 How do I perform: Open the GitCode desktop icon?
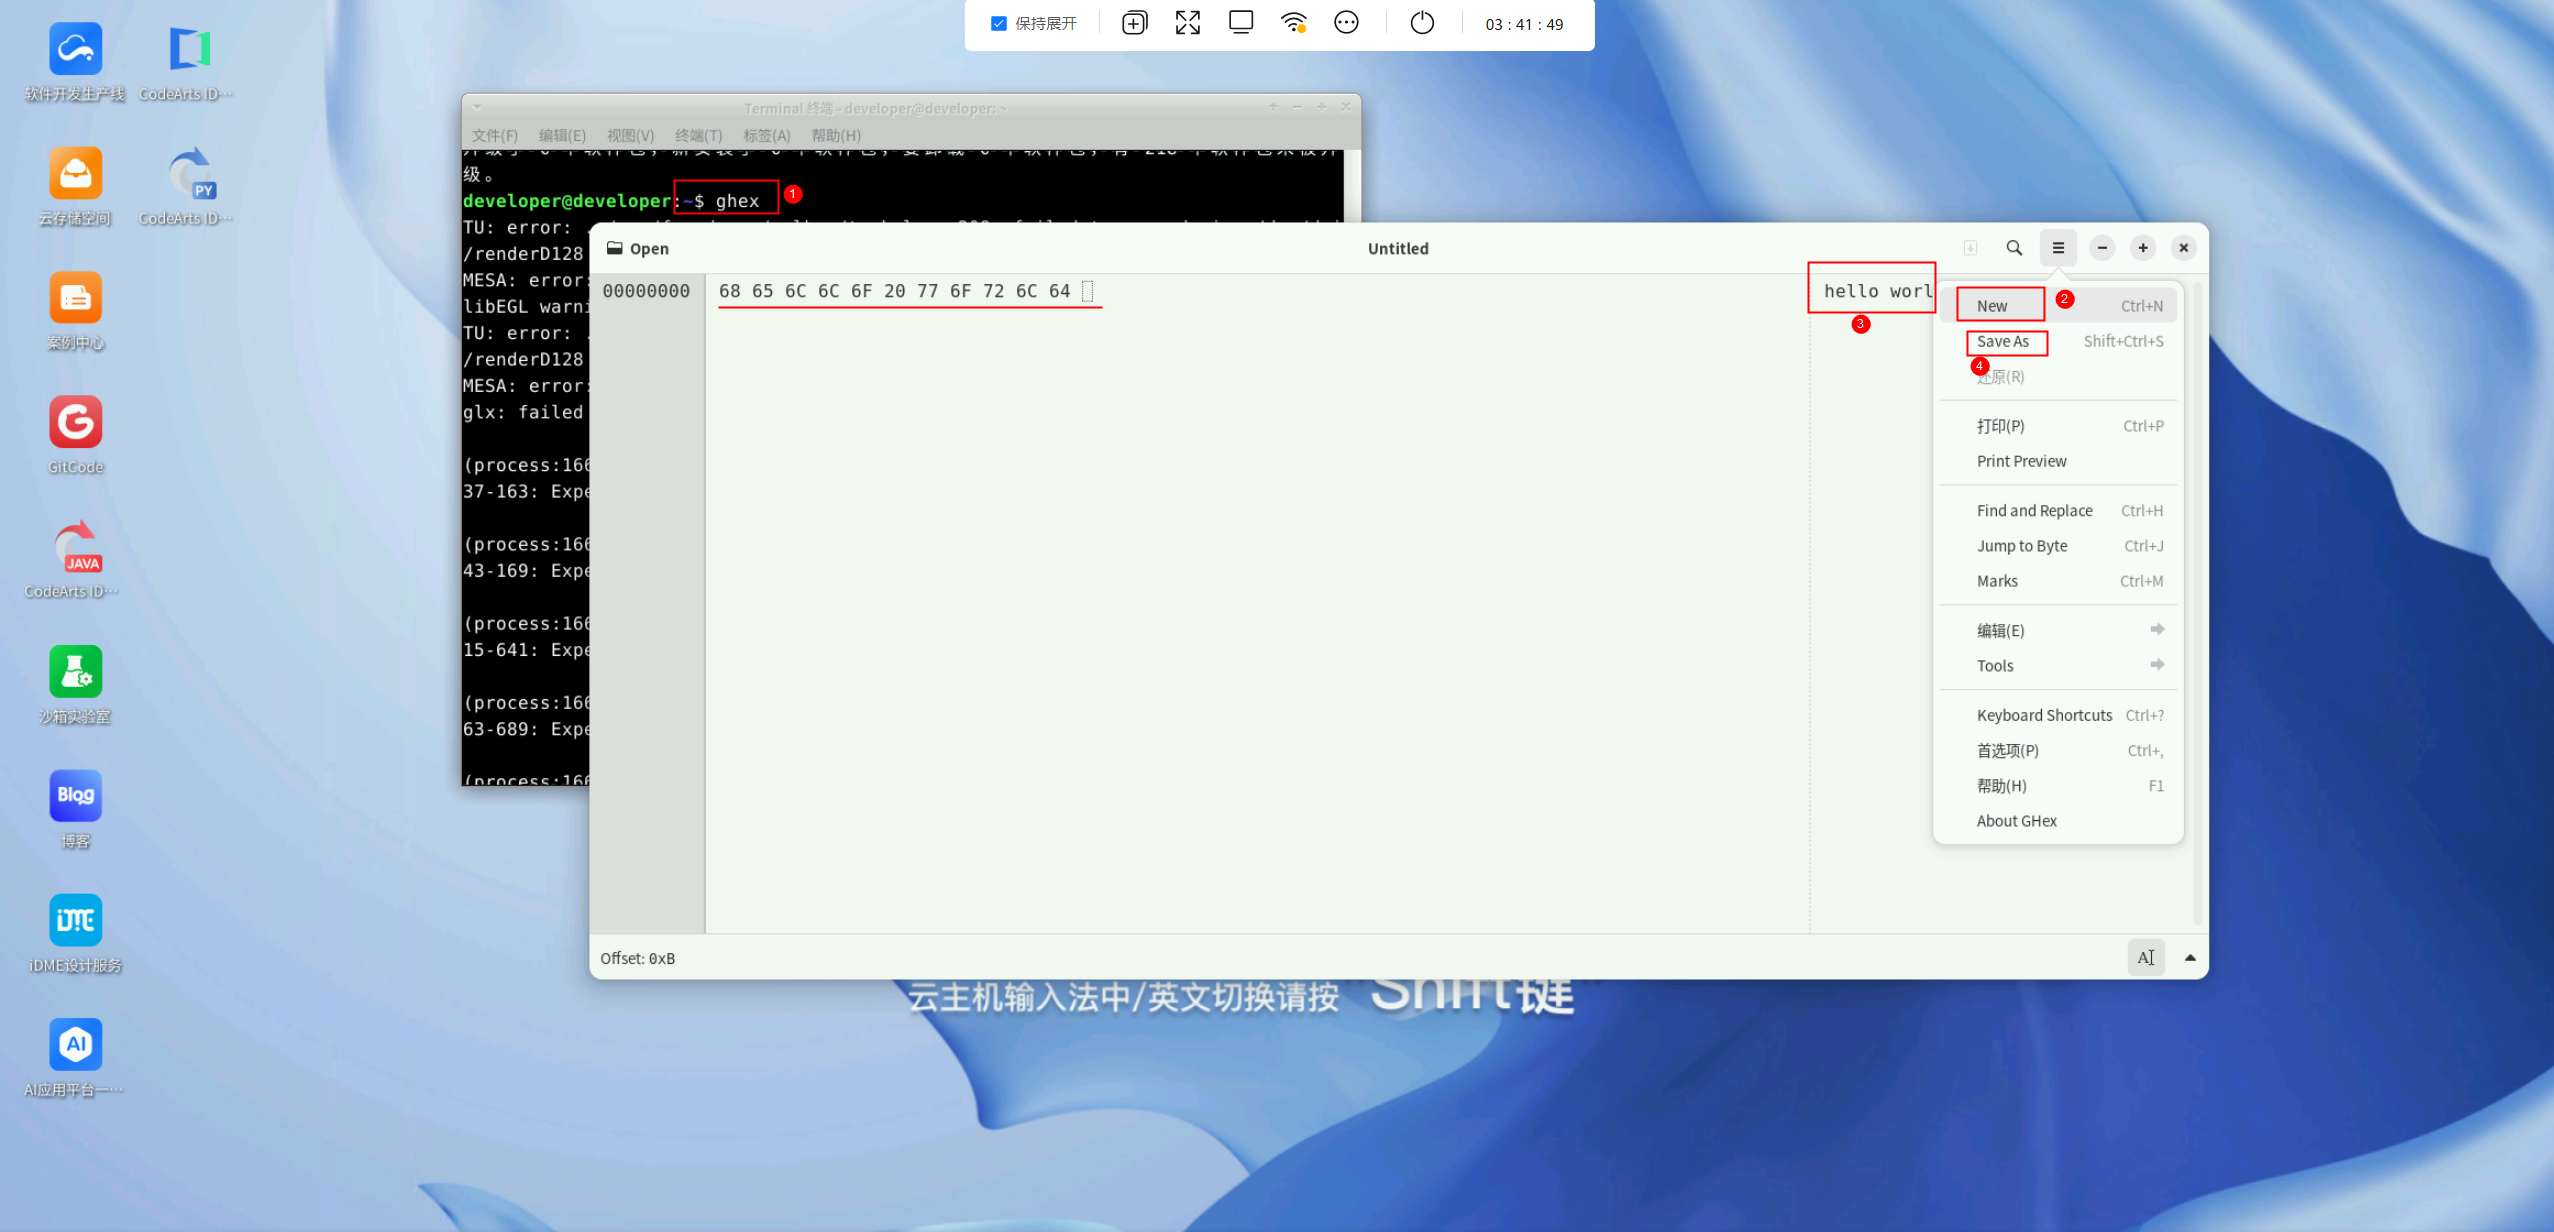[76, 423]
